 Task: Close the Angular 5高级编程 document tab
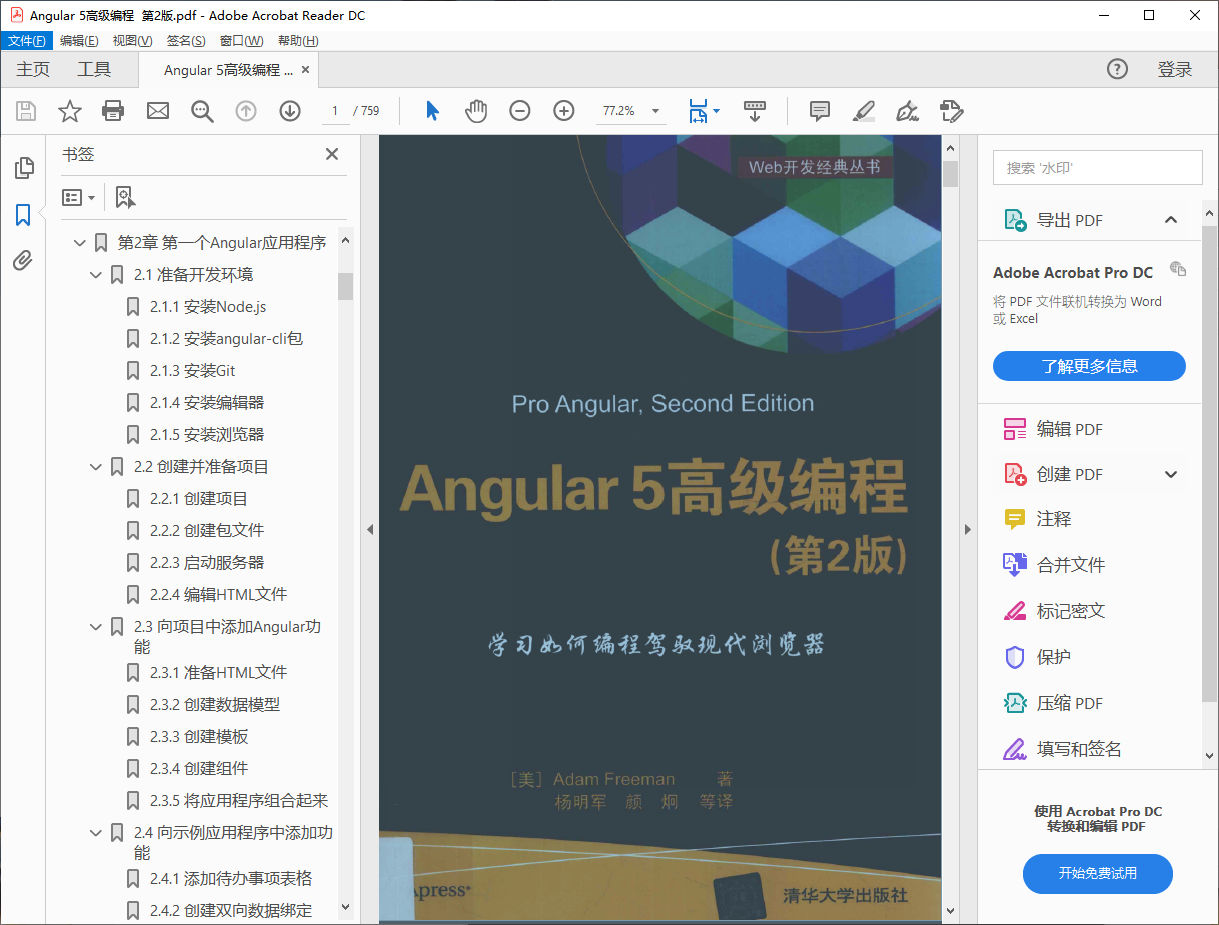click(306, 70)
